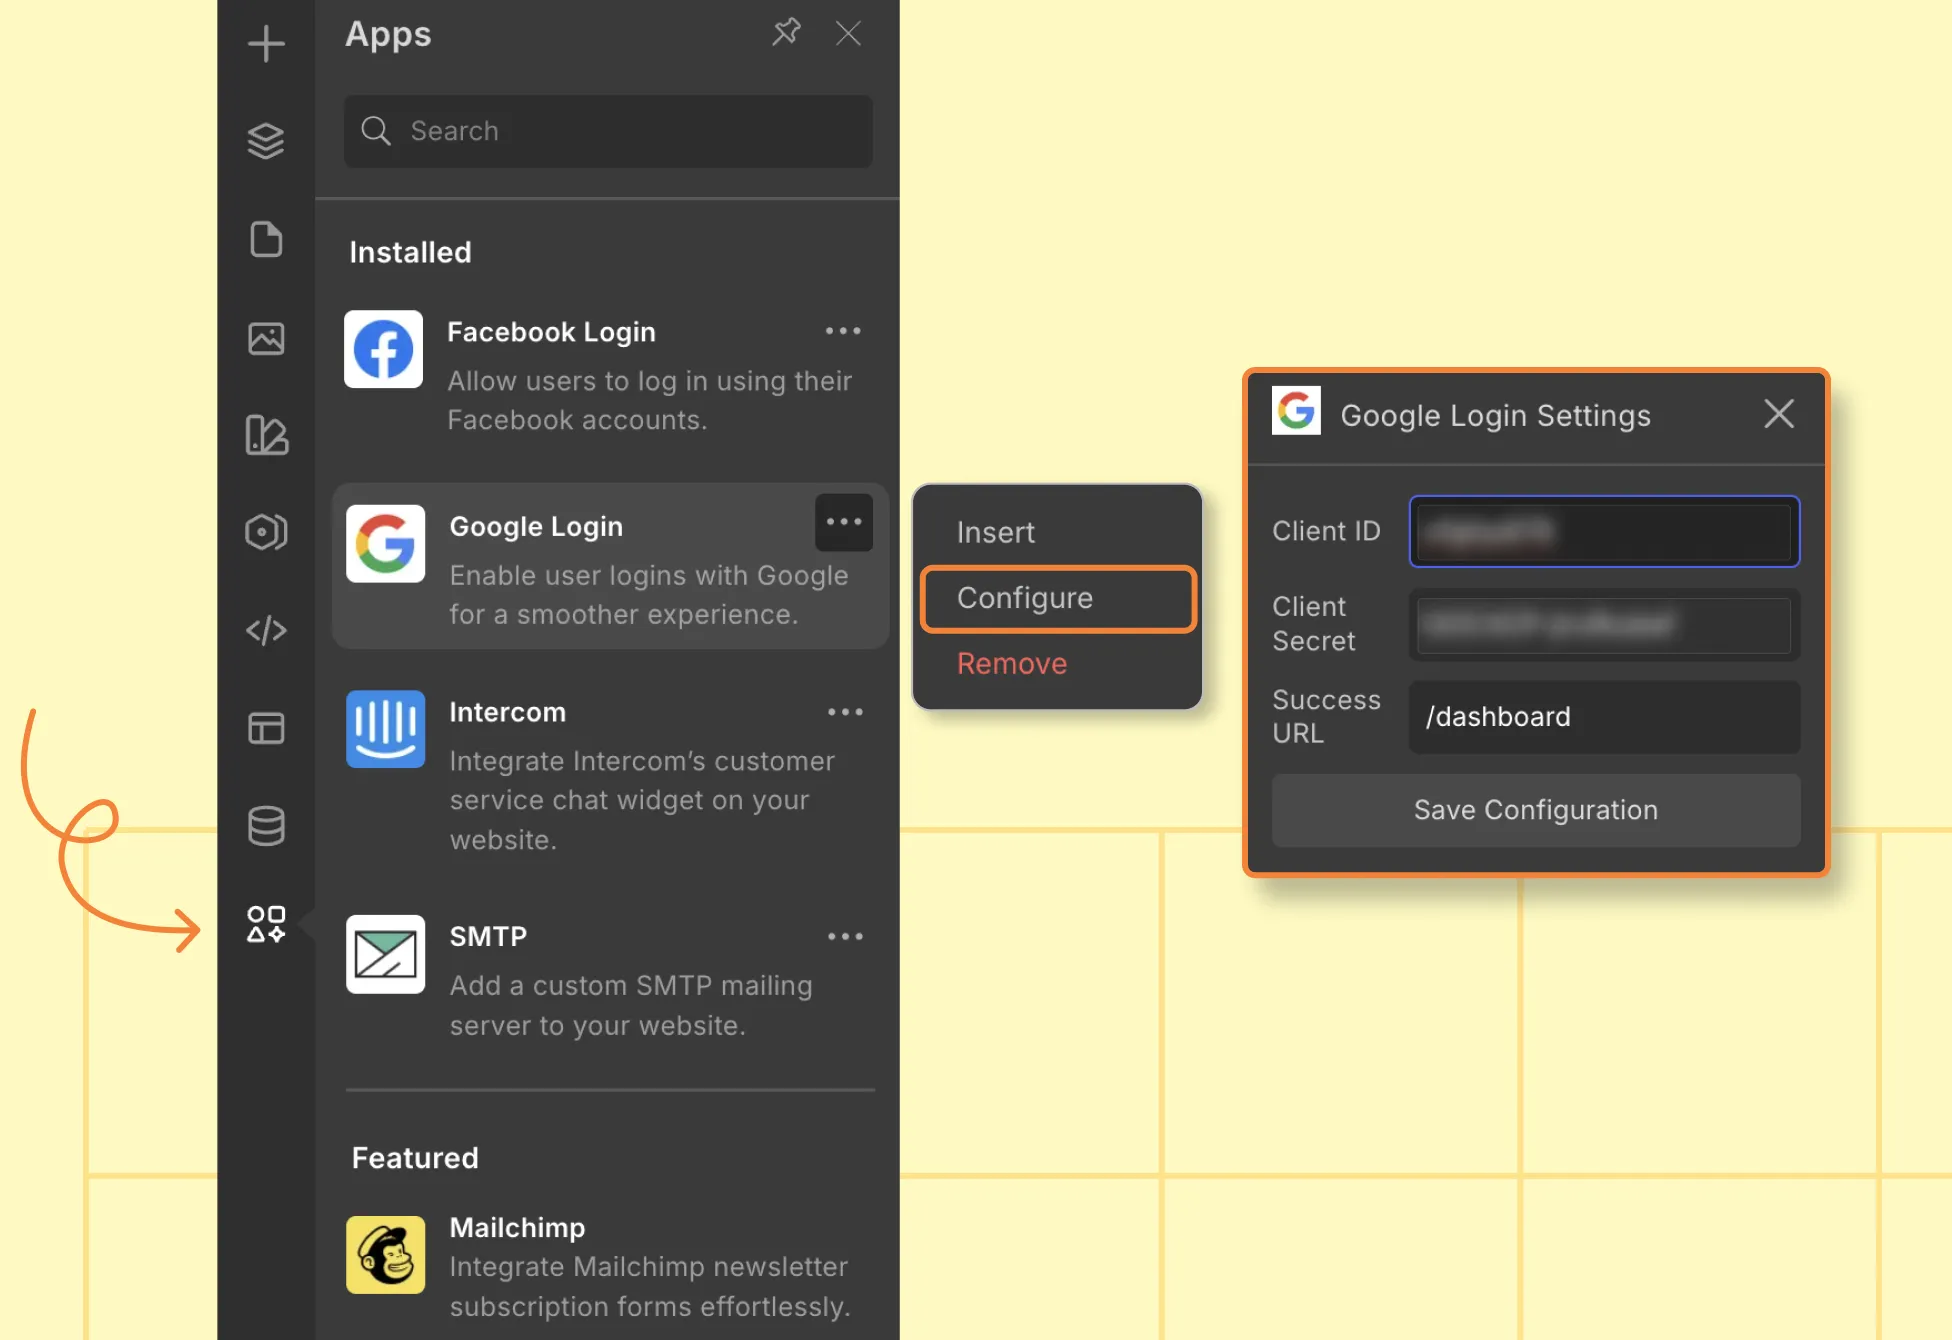The image size is (1952, 1340).
Task: Click the Save Configuration button
Action: [1535, 810]
